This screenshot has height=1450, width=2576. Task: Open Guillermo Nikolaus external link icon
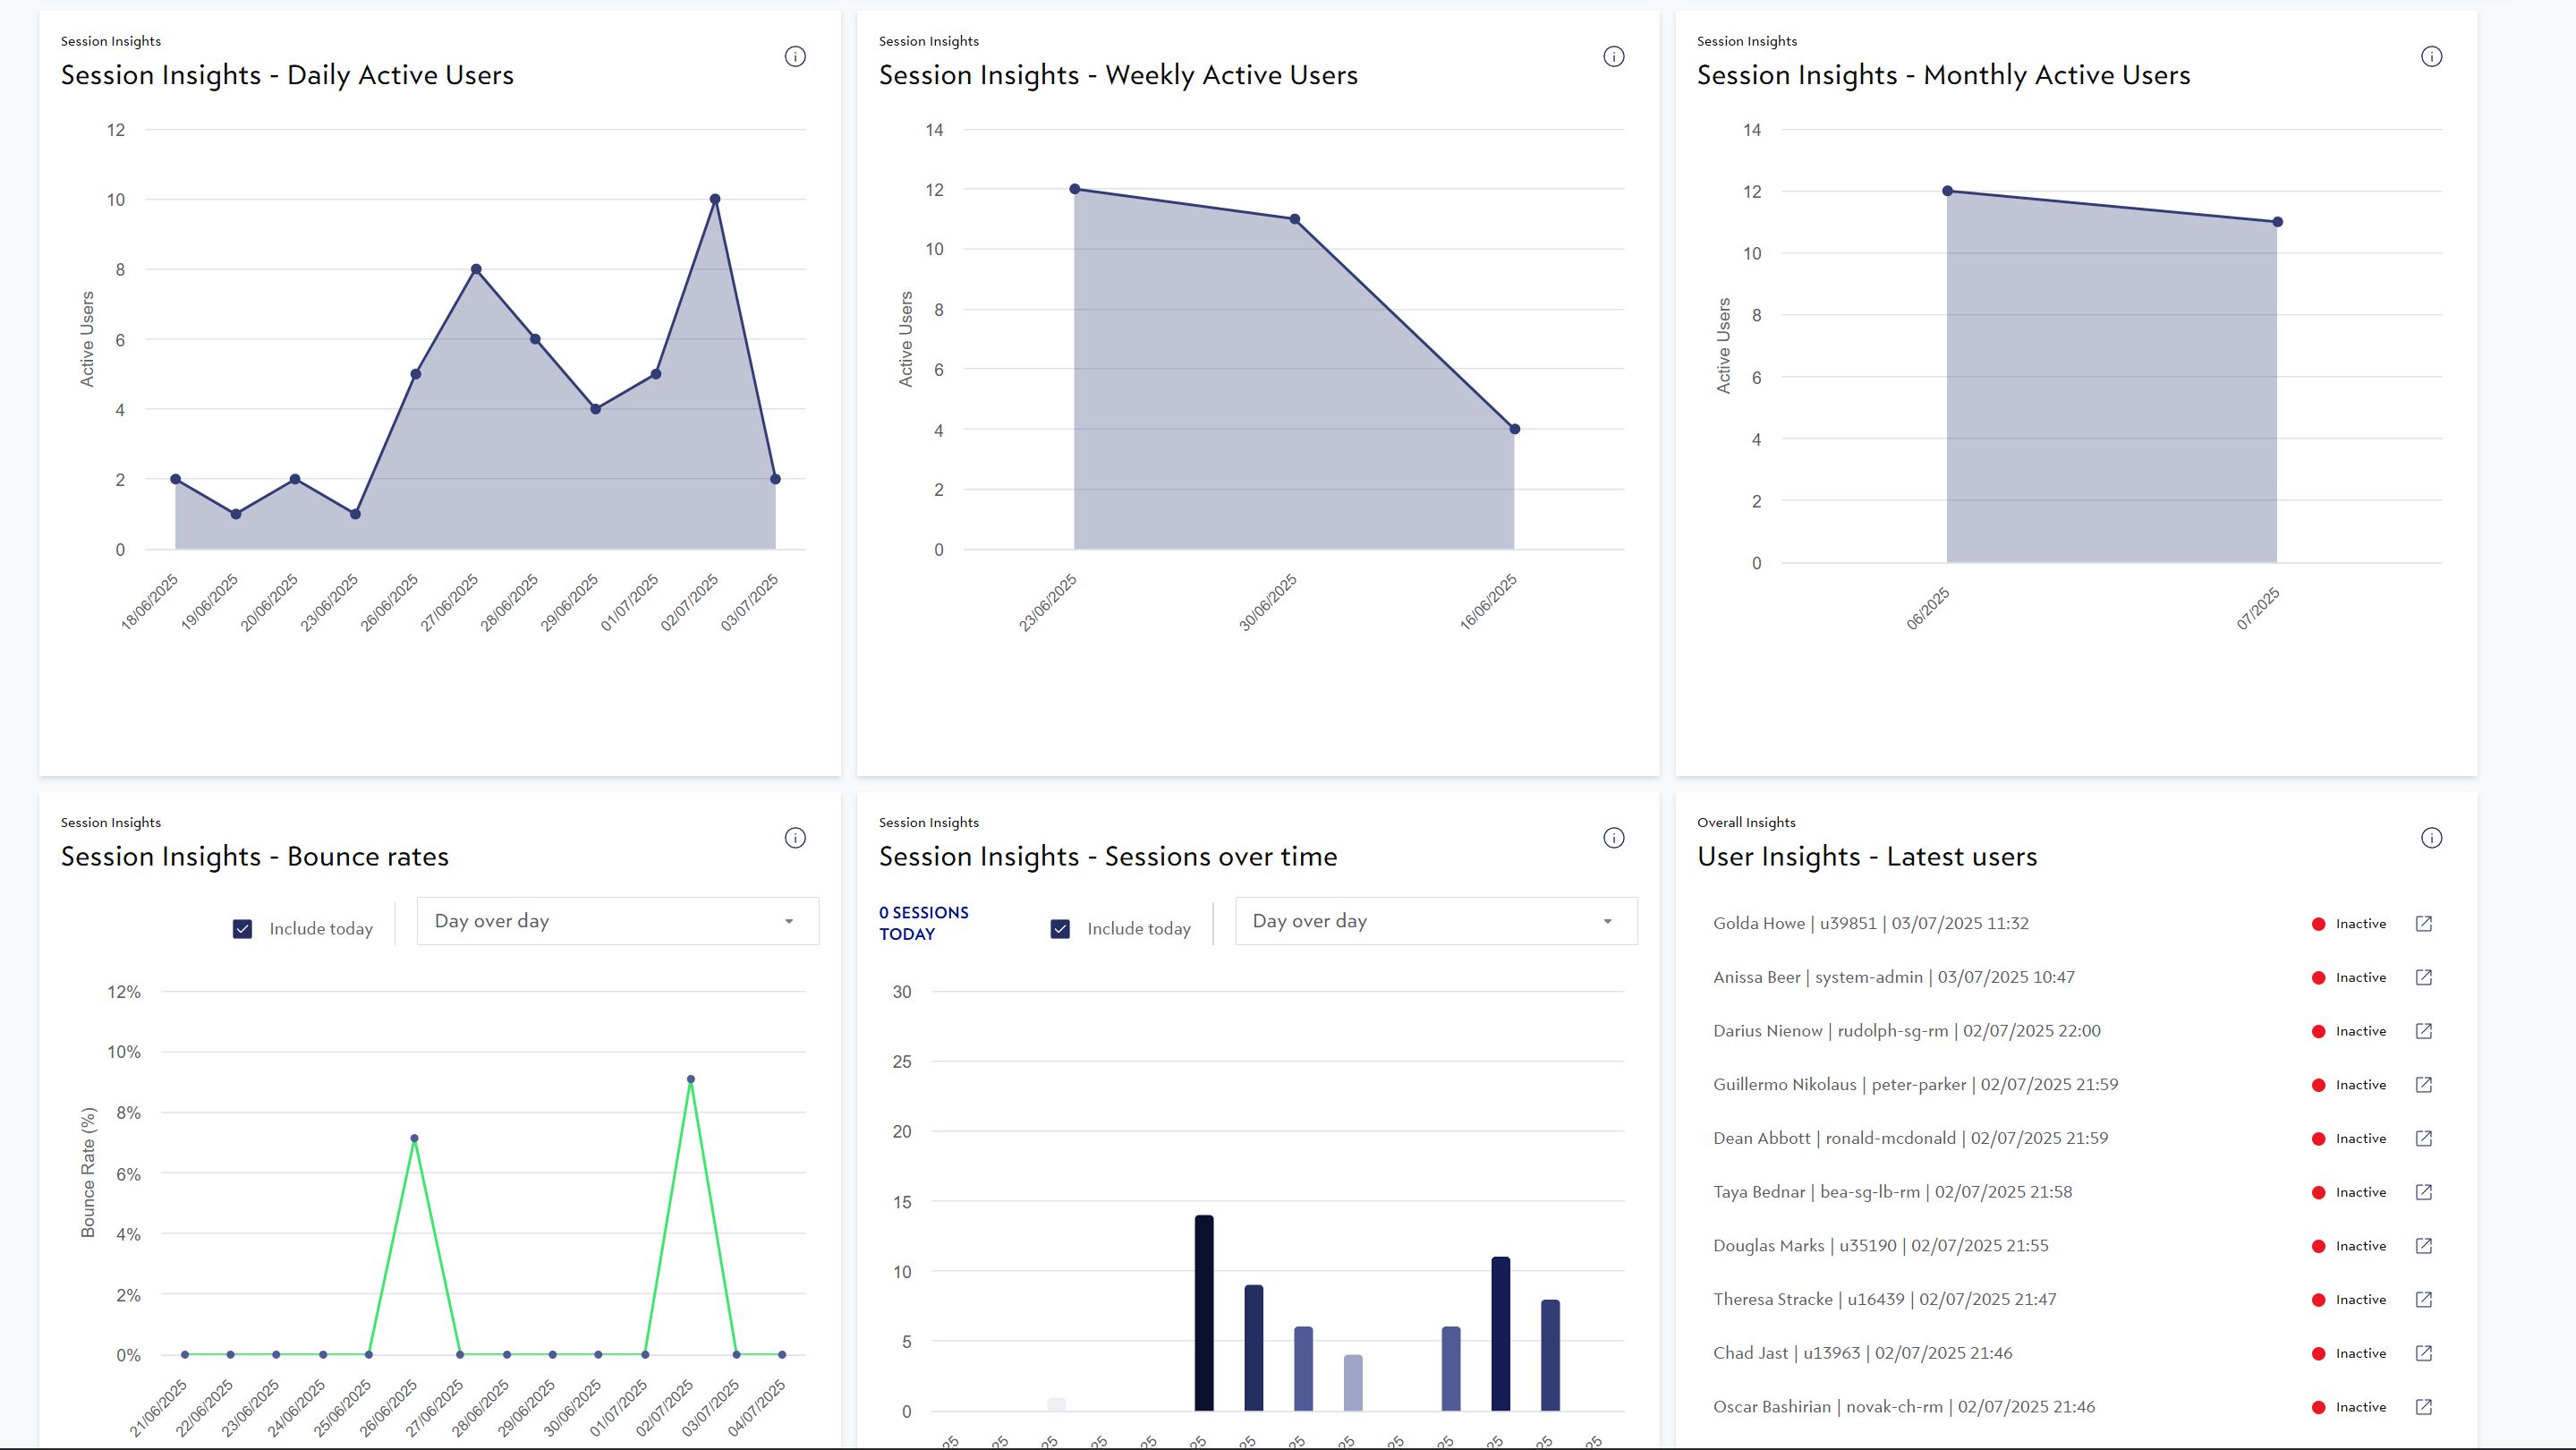pyautogui.click(x=2424, y=1085)
